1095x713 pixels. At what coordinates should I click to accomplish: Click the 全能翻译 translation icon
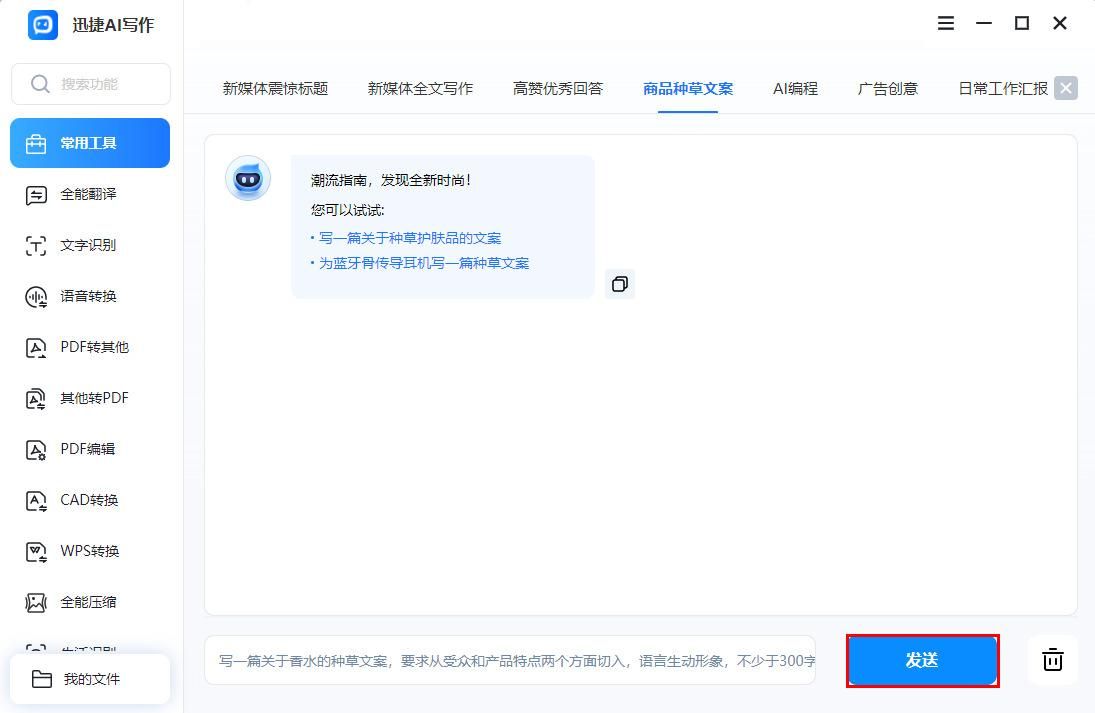36,195
